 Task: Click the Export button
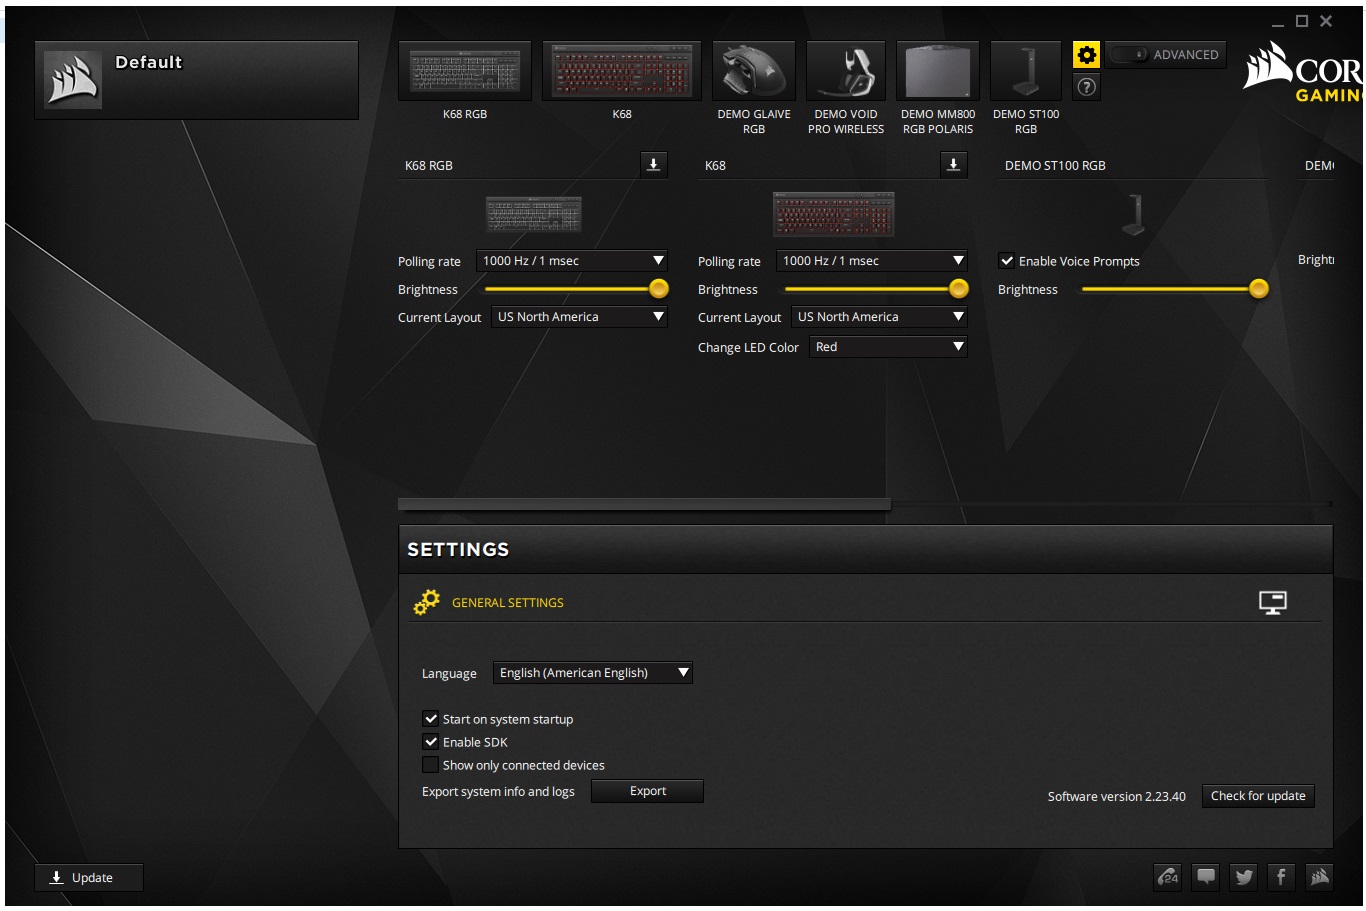click(648, 791)
